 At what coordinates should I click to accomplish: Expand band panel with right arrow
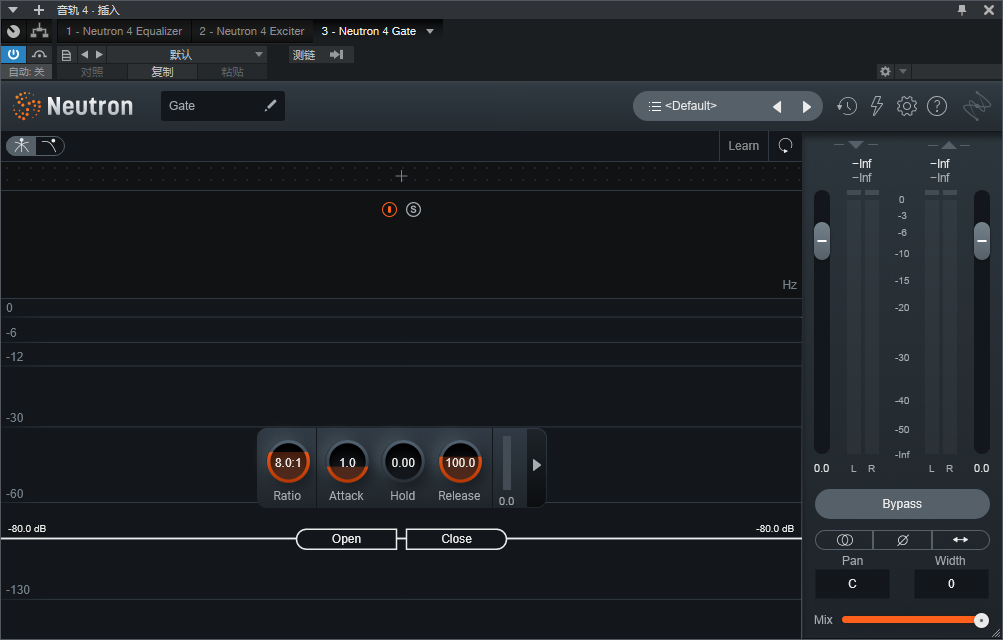tap(537, 465)
